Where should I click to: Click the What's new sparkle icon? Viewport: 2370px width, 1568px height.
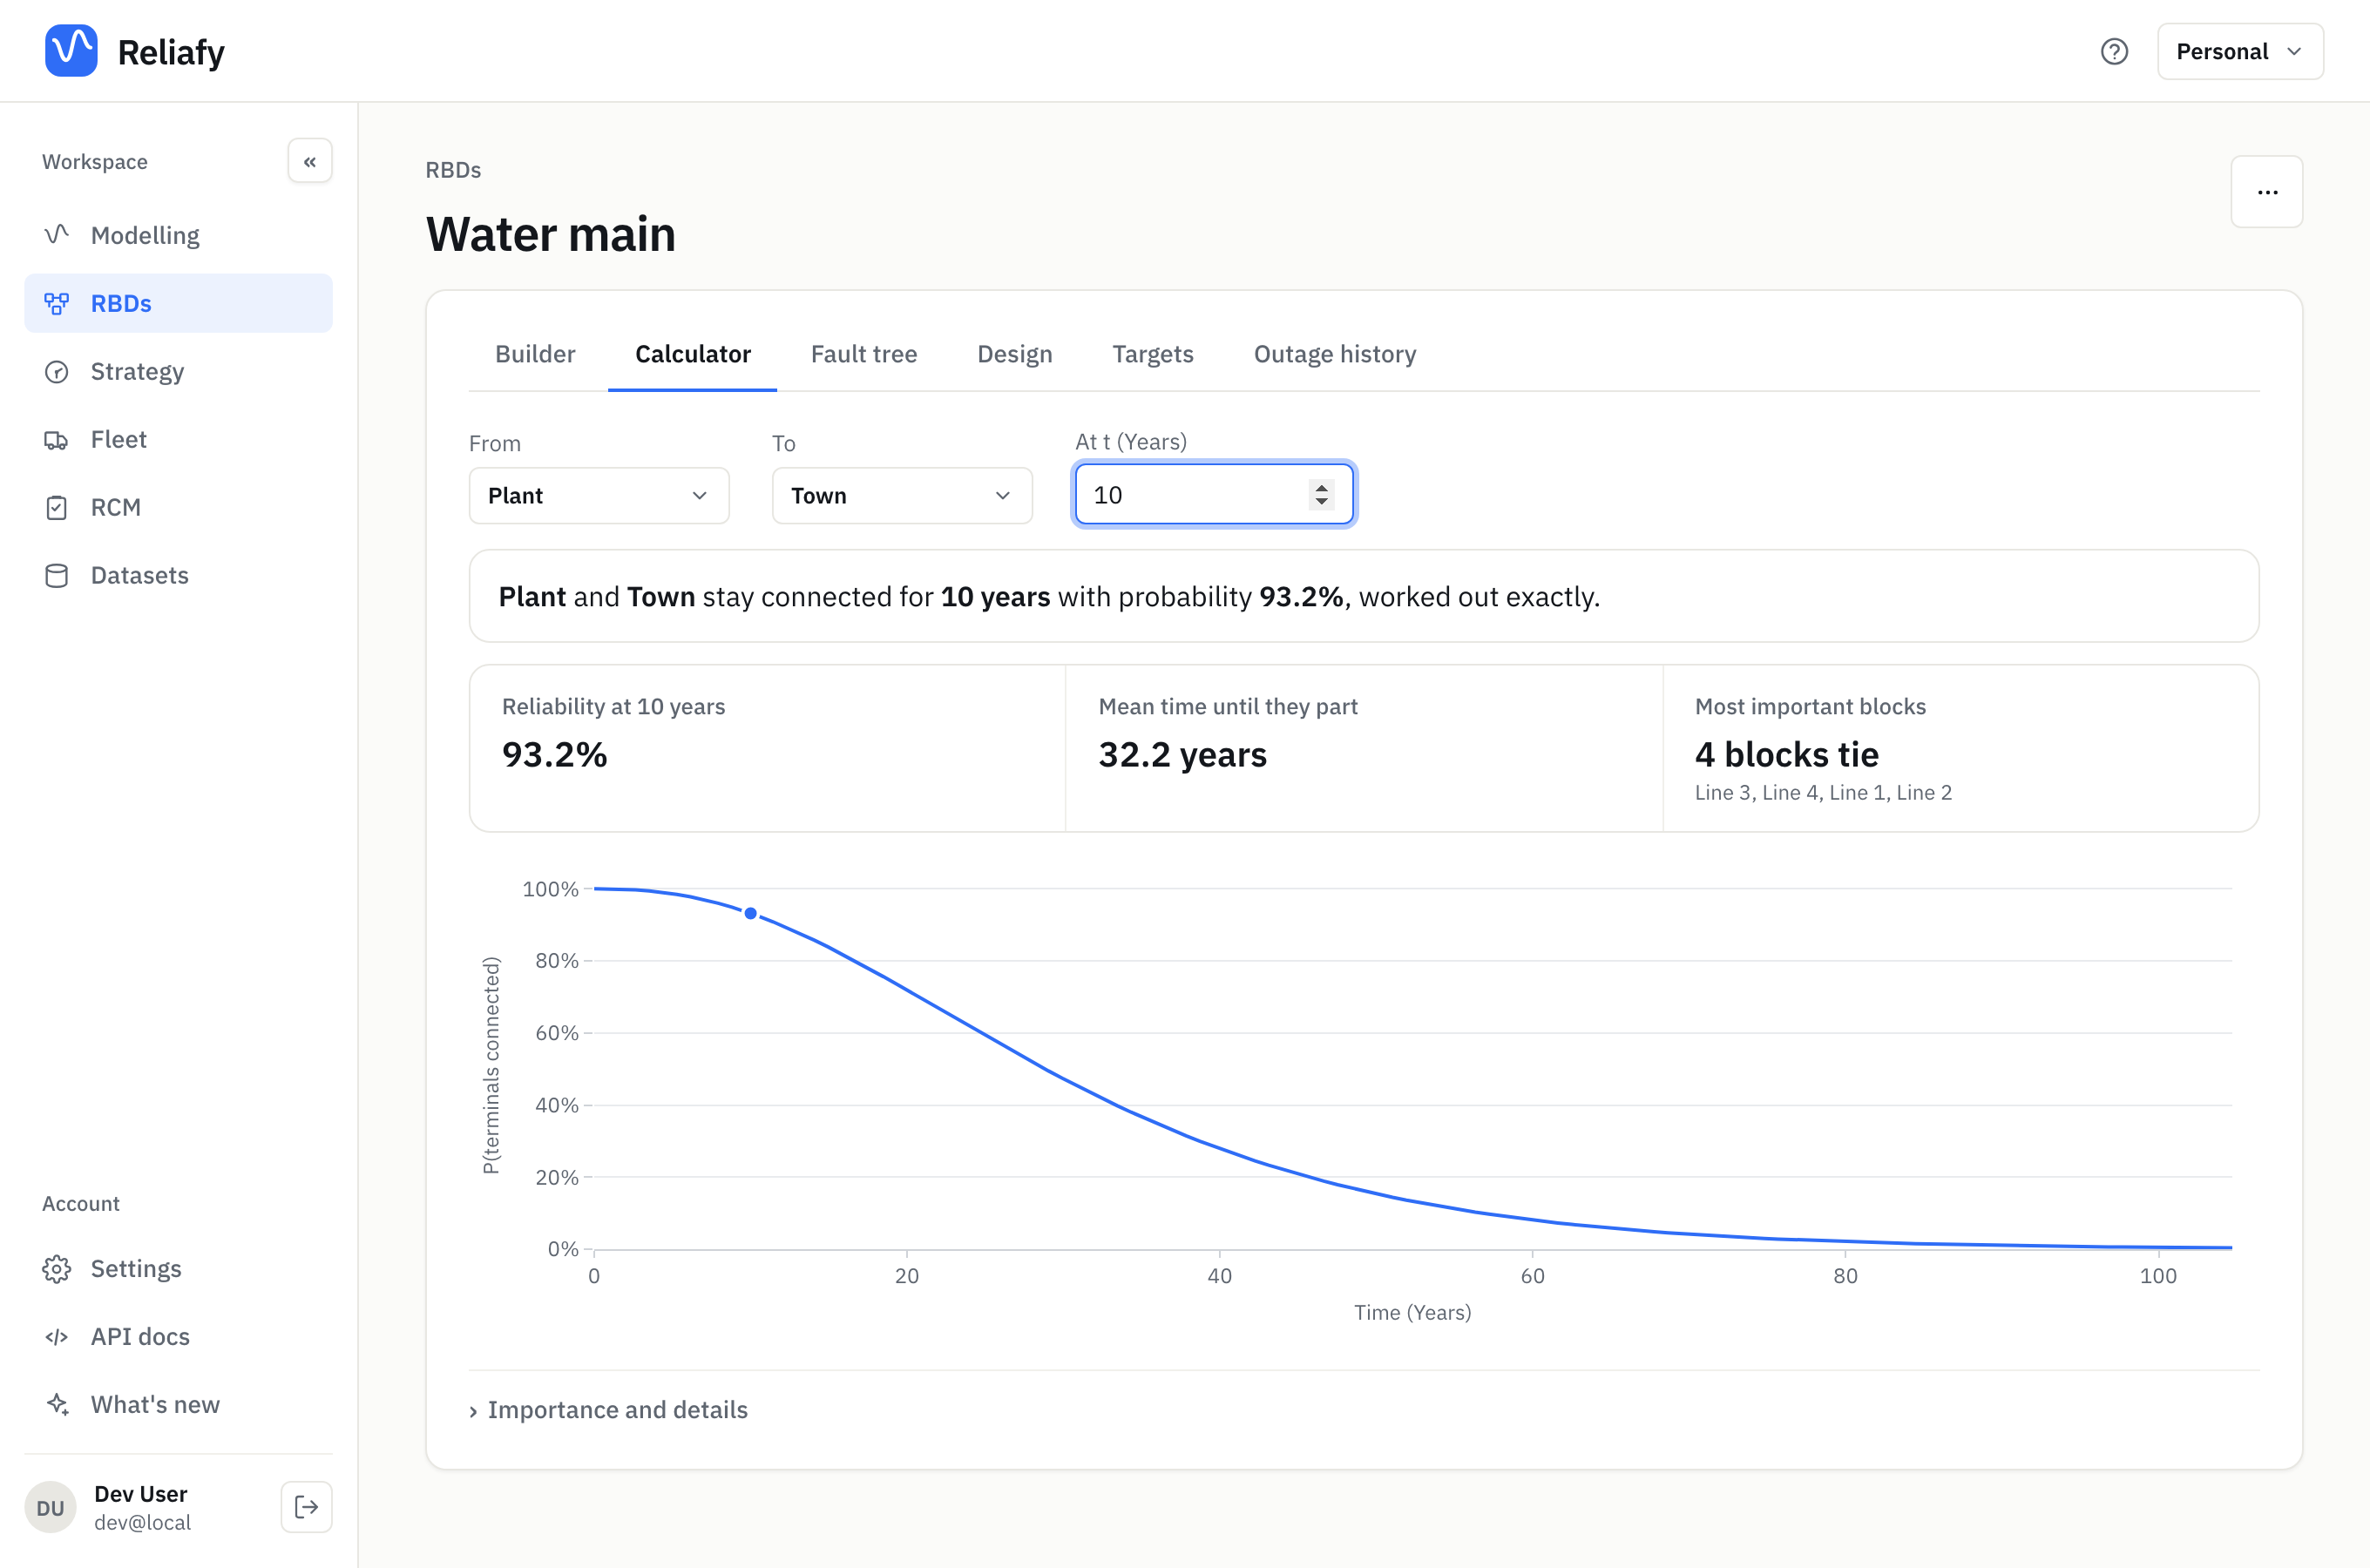click(x=57, y=1405)
